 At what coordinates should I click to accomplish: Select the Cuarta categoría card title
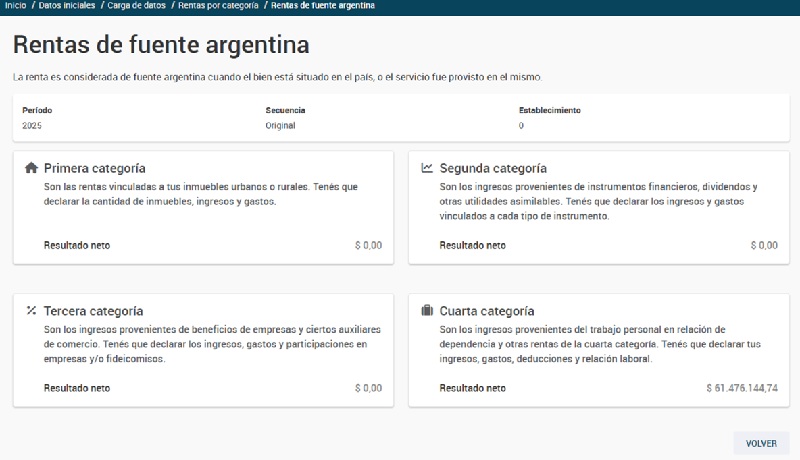coord(487,311)
